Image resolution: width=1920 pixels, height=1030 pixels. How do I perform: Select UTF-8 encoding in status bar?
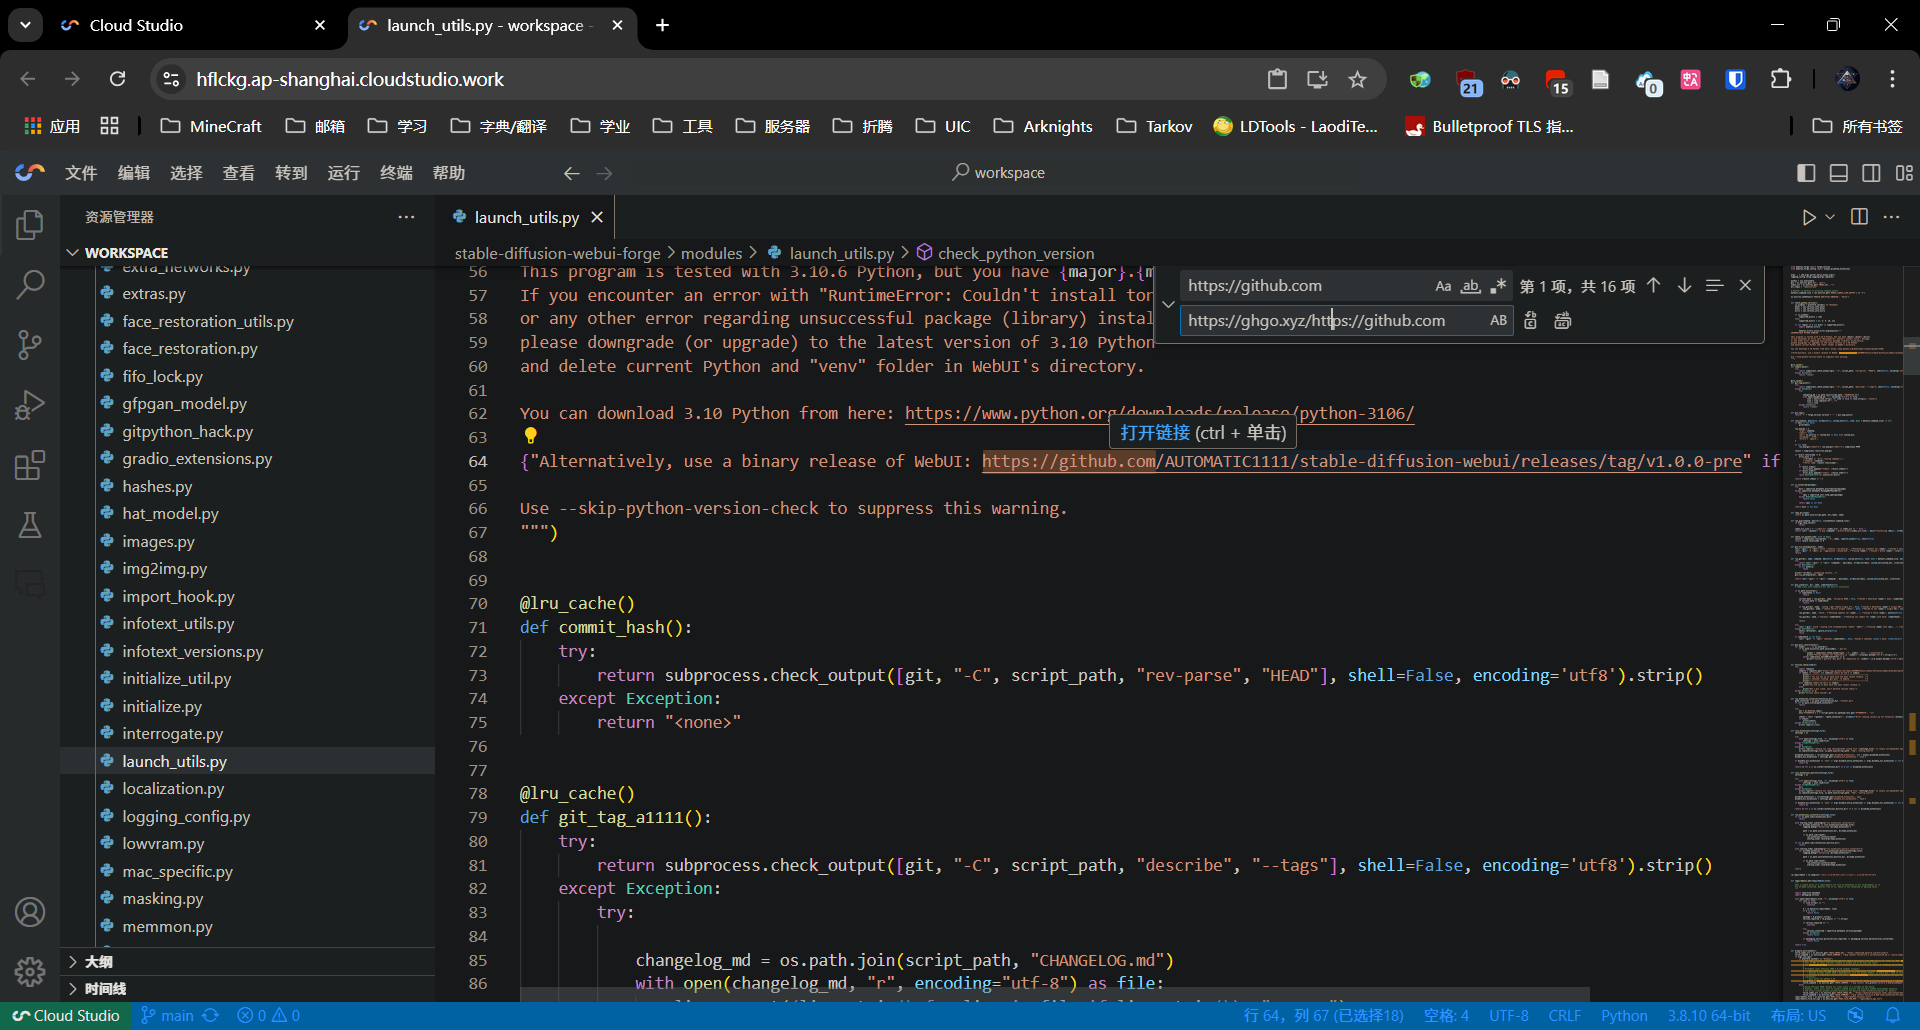[1508, 1015]
